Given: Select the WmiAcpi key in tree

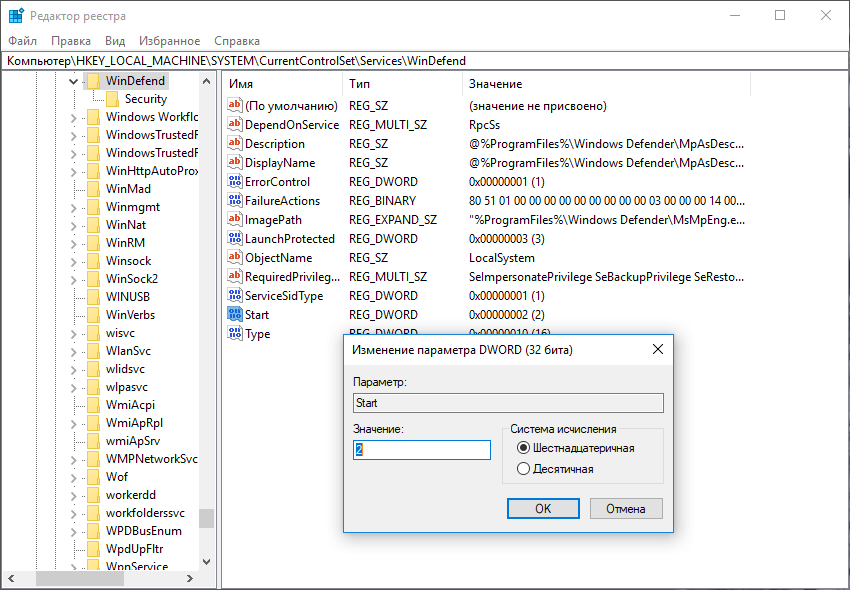Looking at the screenshot, I should pyautogui.click(x=130, y=405).
